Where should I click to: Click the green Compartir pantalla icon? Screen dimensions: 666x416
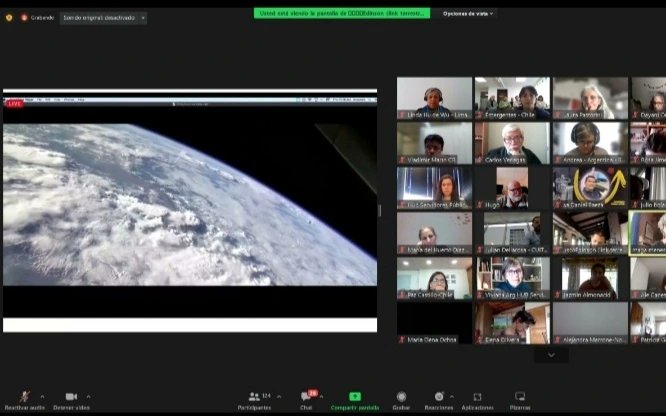[x=355, y=396]
